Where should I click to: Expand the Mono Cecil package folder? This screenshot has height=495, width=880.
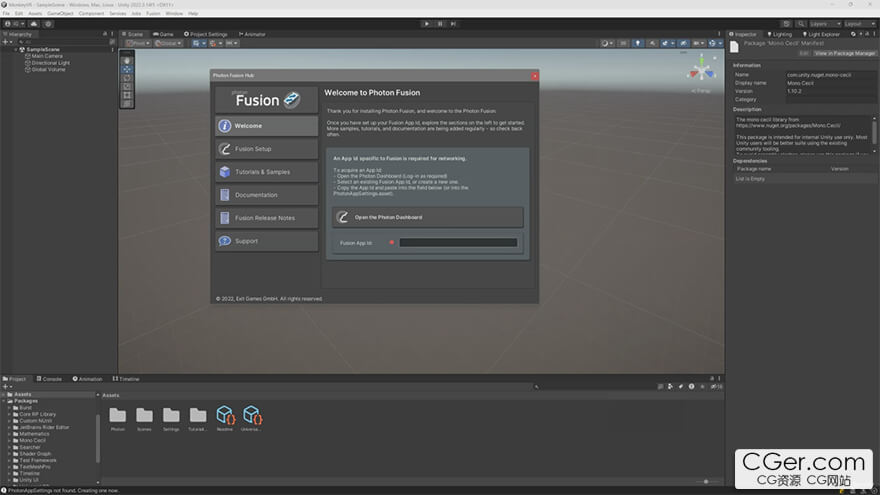click(10, 441)
